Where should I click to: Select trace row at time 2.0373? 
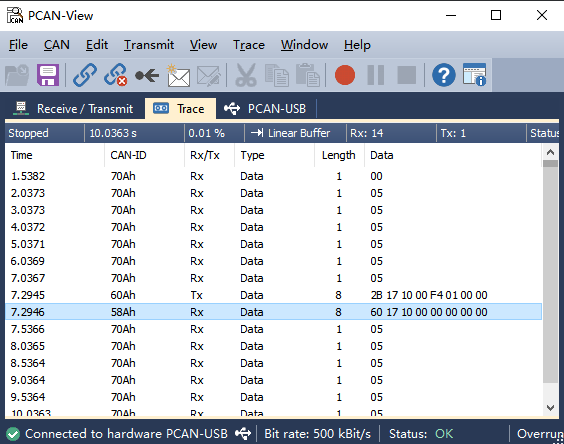point(273,193)
